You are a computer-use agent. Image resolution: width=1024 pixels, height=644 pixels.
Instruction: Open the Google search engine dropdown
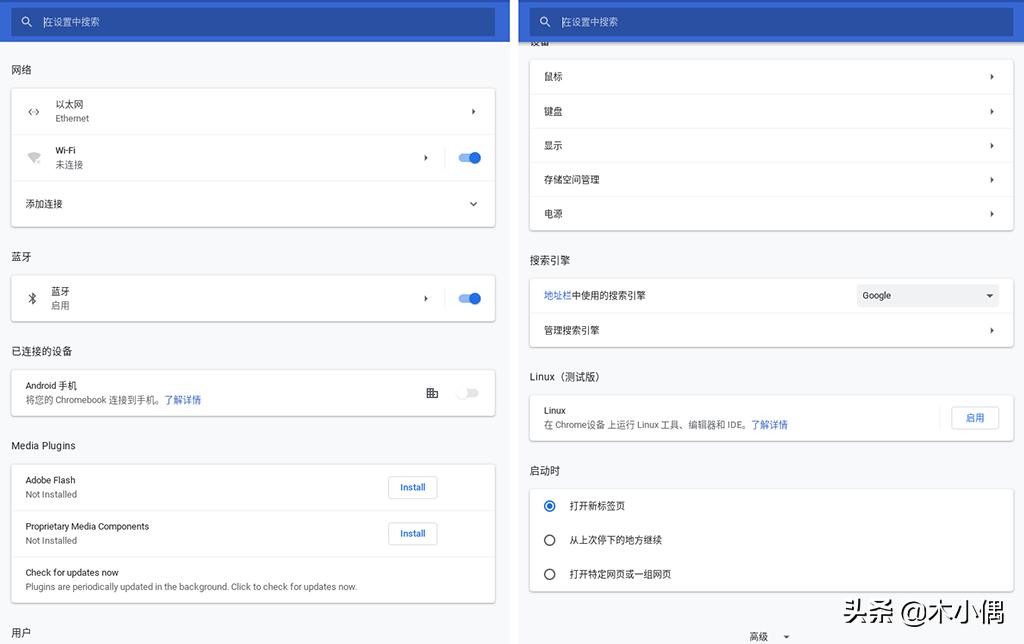(x=927, y=295)
